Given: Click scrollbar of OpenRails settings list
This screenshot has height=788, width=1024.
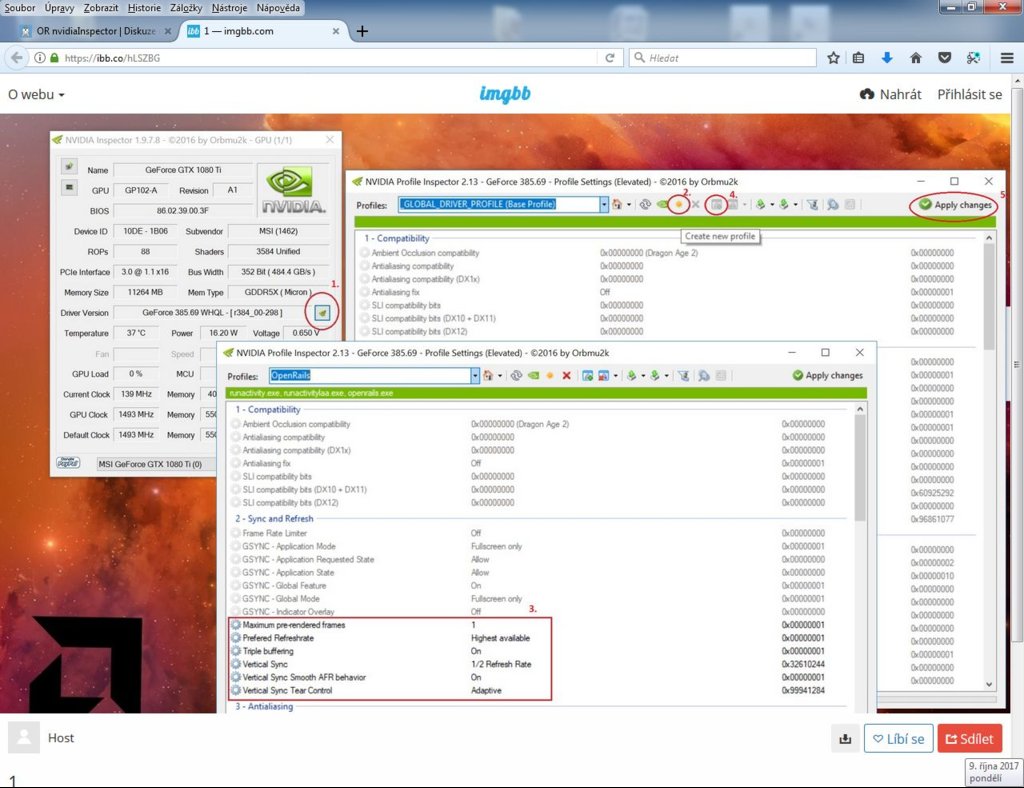Looking at the screenshot, I should click(860, 468).
